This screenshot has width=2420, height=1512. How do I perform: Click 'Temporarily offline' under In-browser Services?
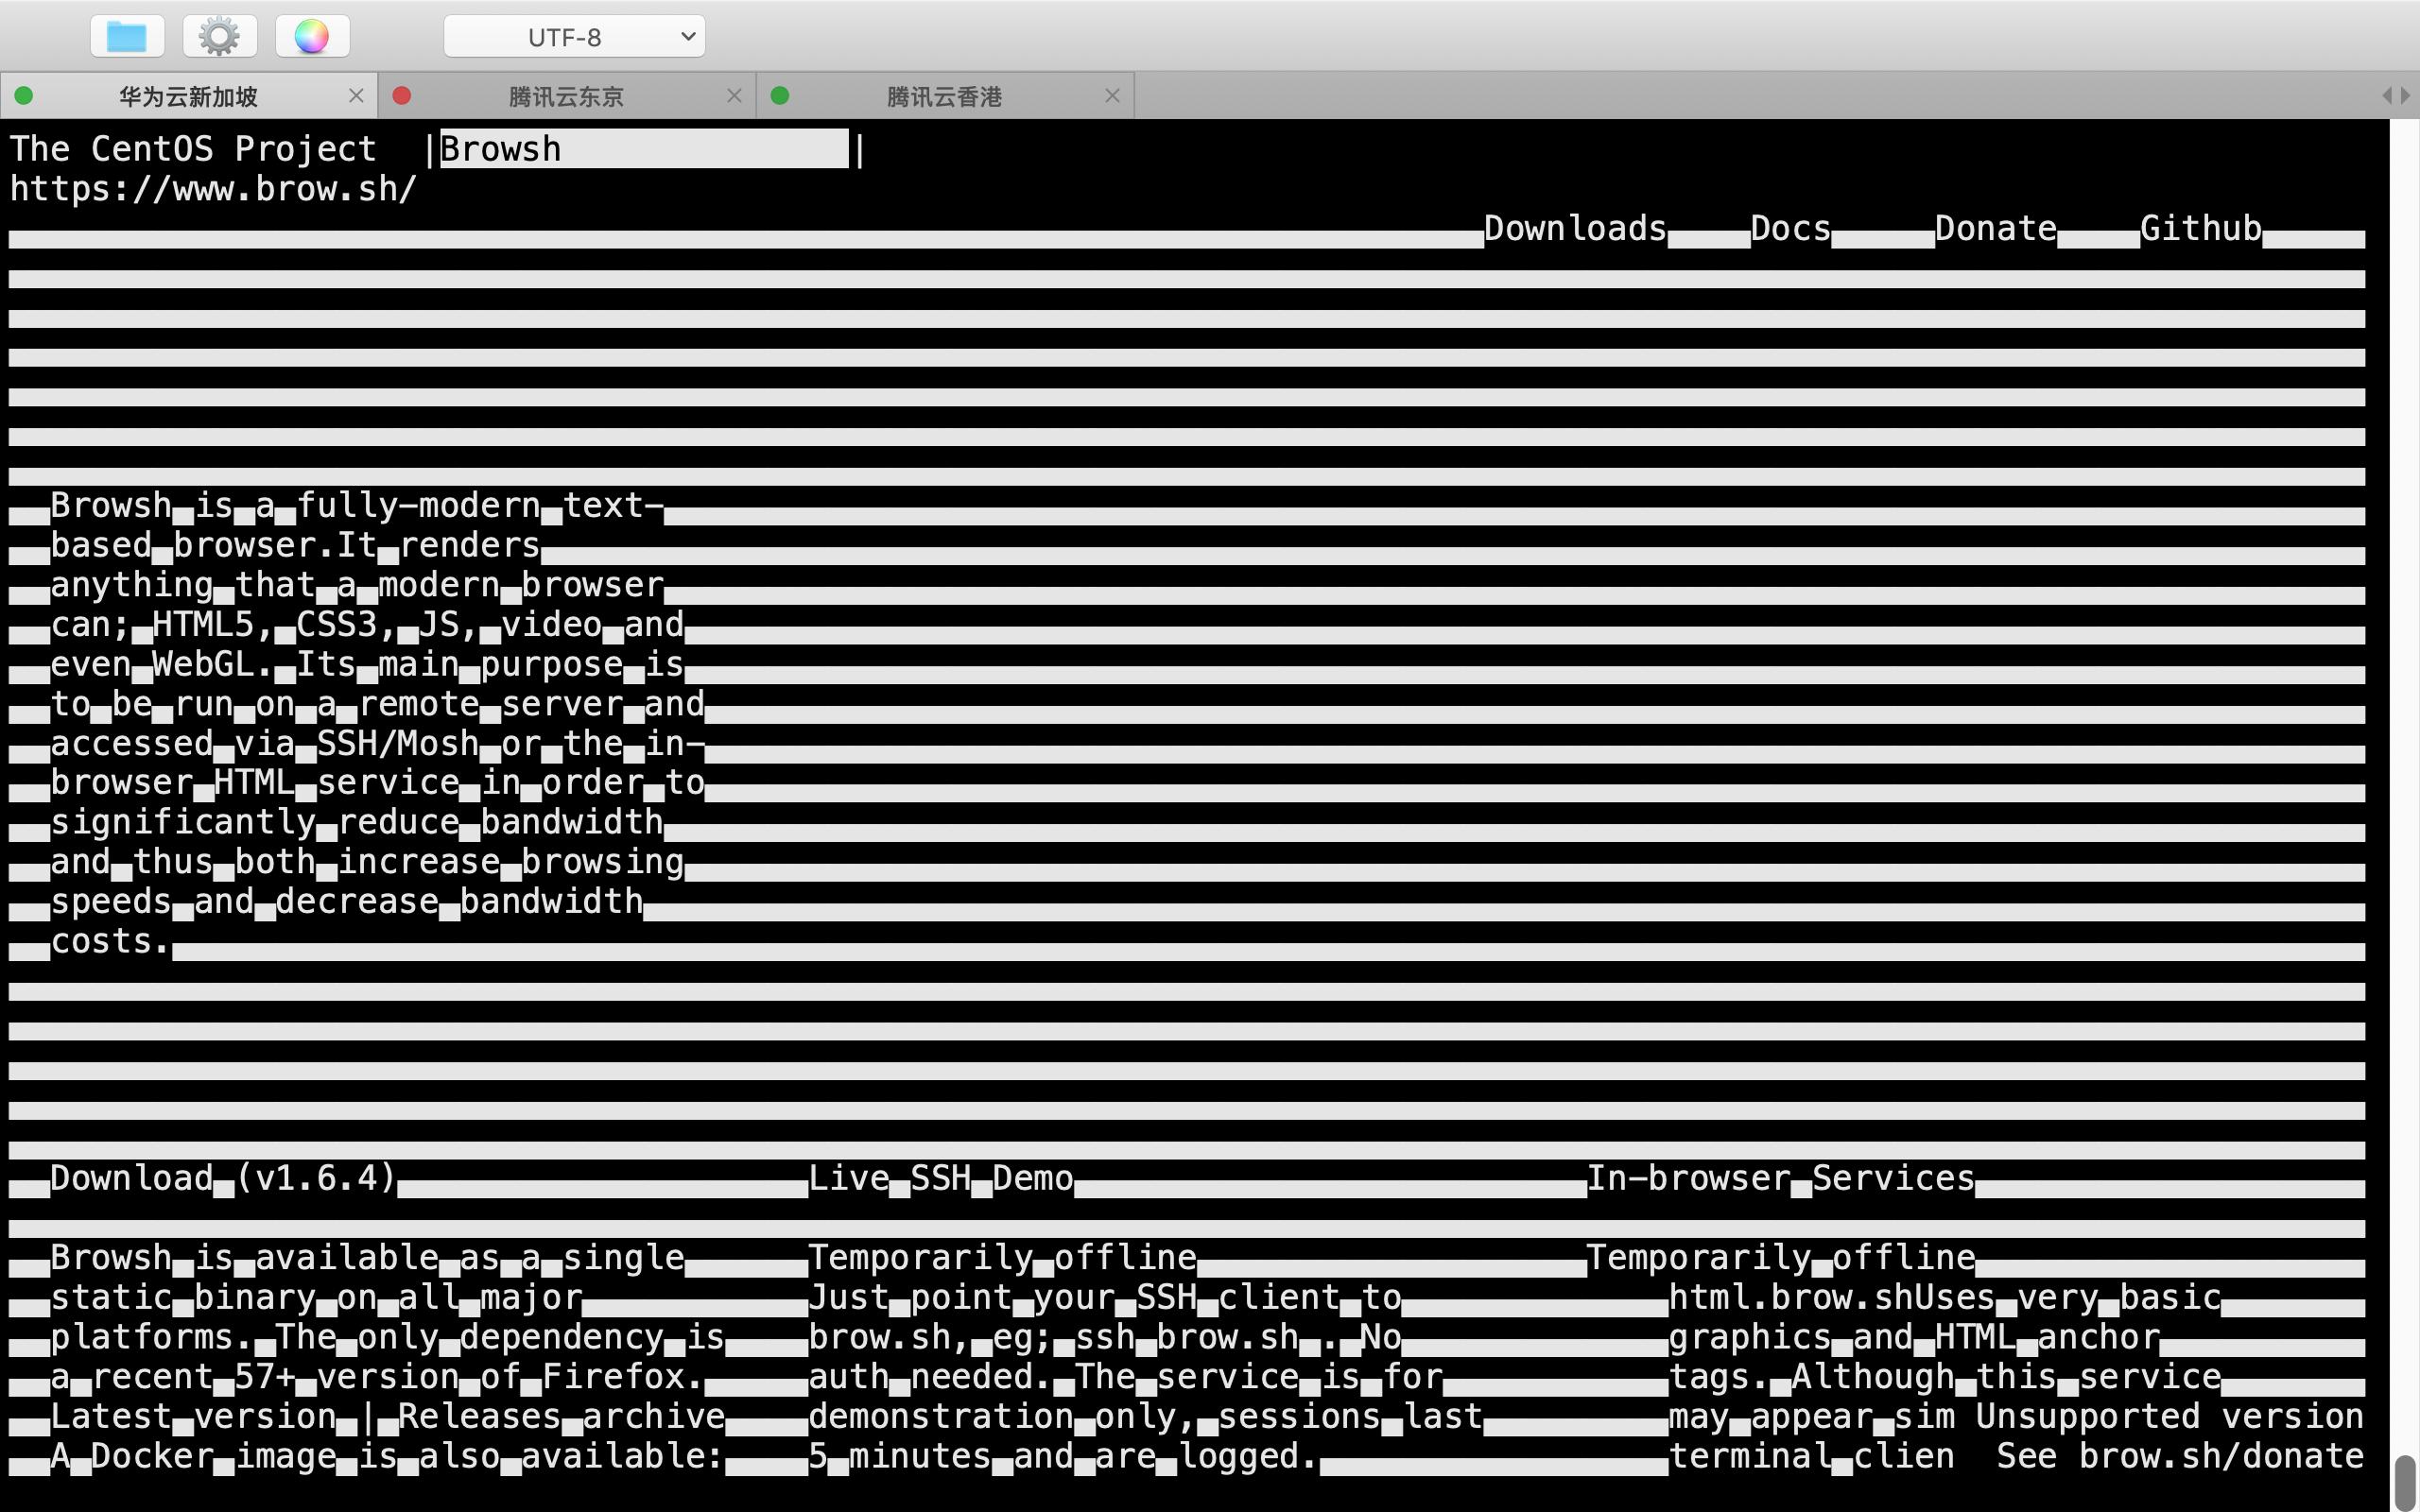pos(1781,1258)
